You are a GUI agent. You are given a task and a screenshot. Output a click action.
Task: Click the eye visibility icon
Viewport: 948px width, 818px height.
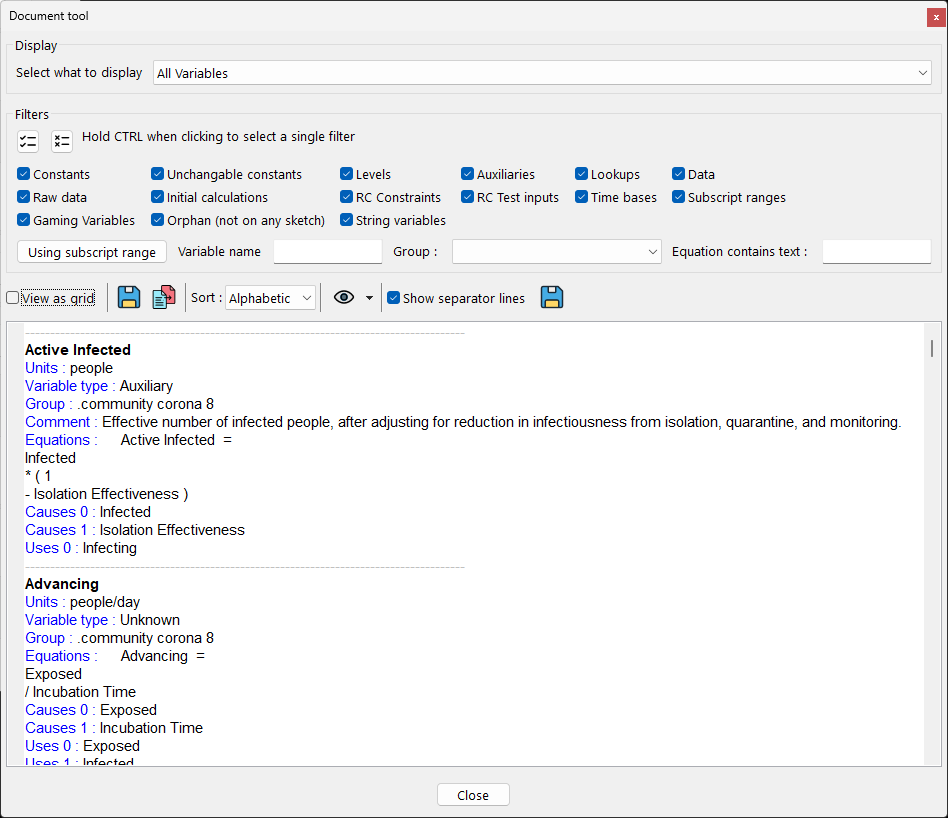coord(344,297)
